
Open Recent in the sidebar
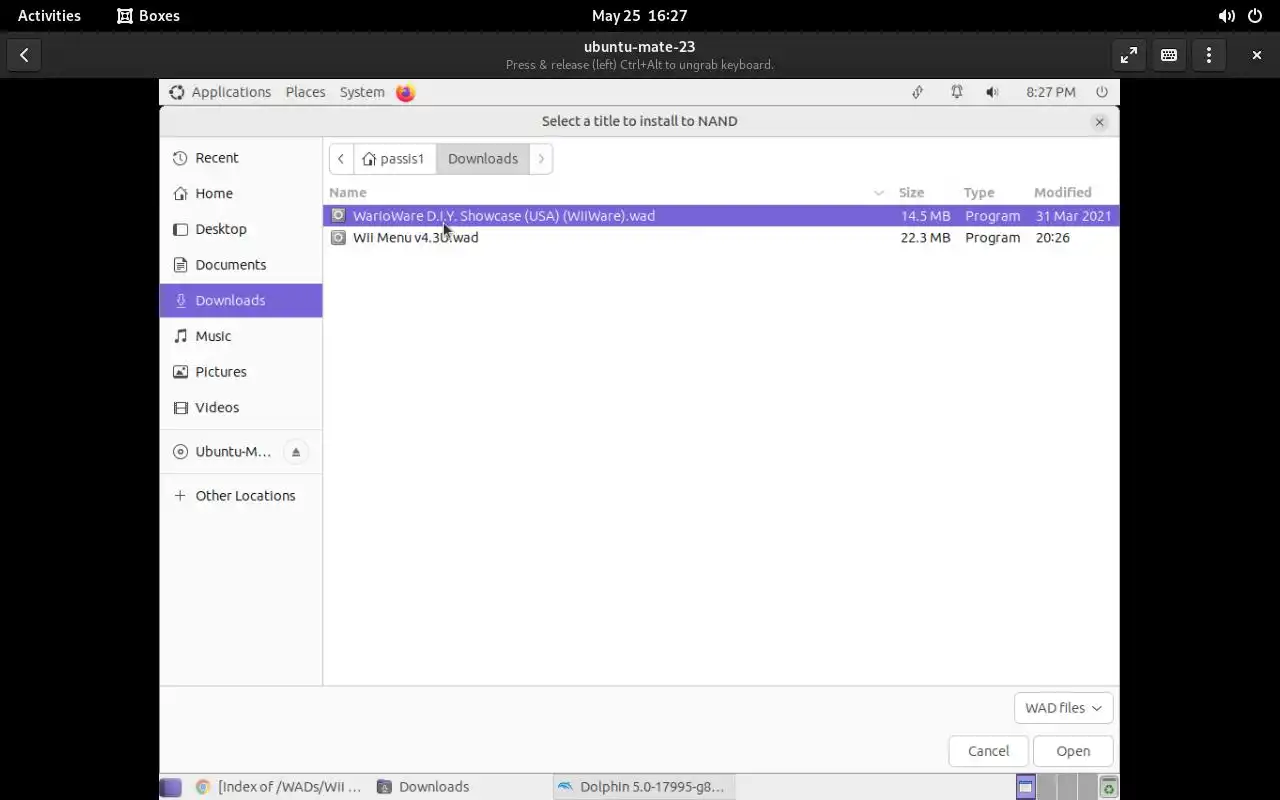click(x=240, y=158)
